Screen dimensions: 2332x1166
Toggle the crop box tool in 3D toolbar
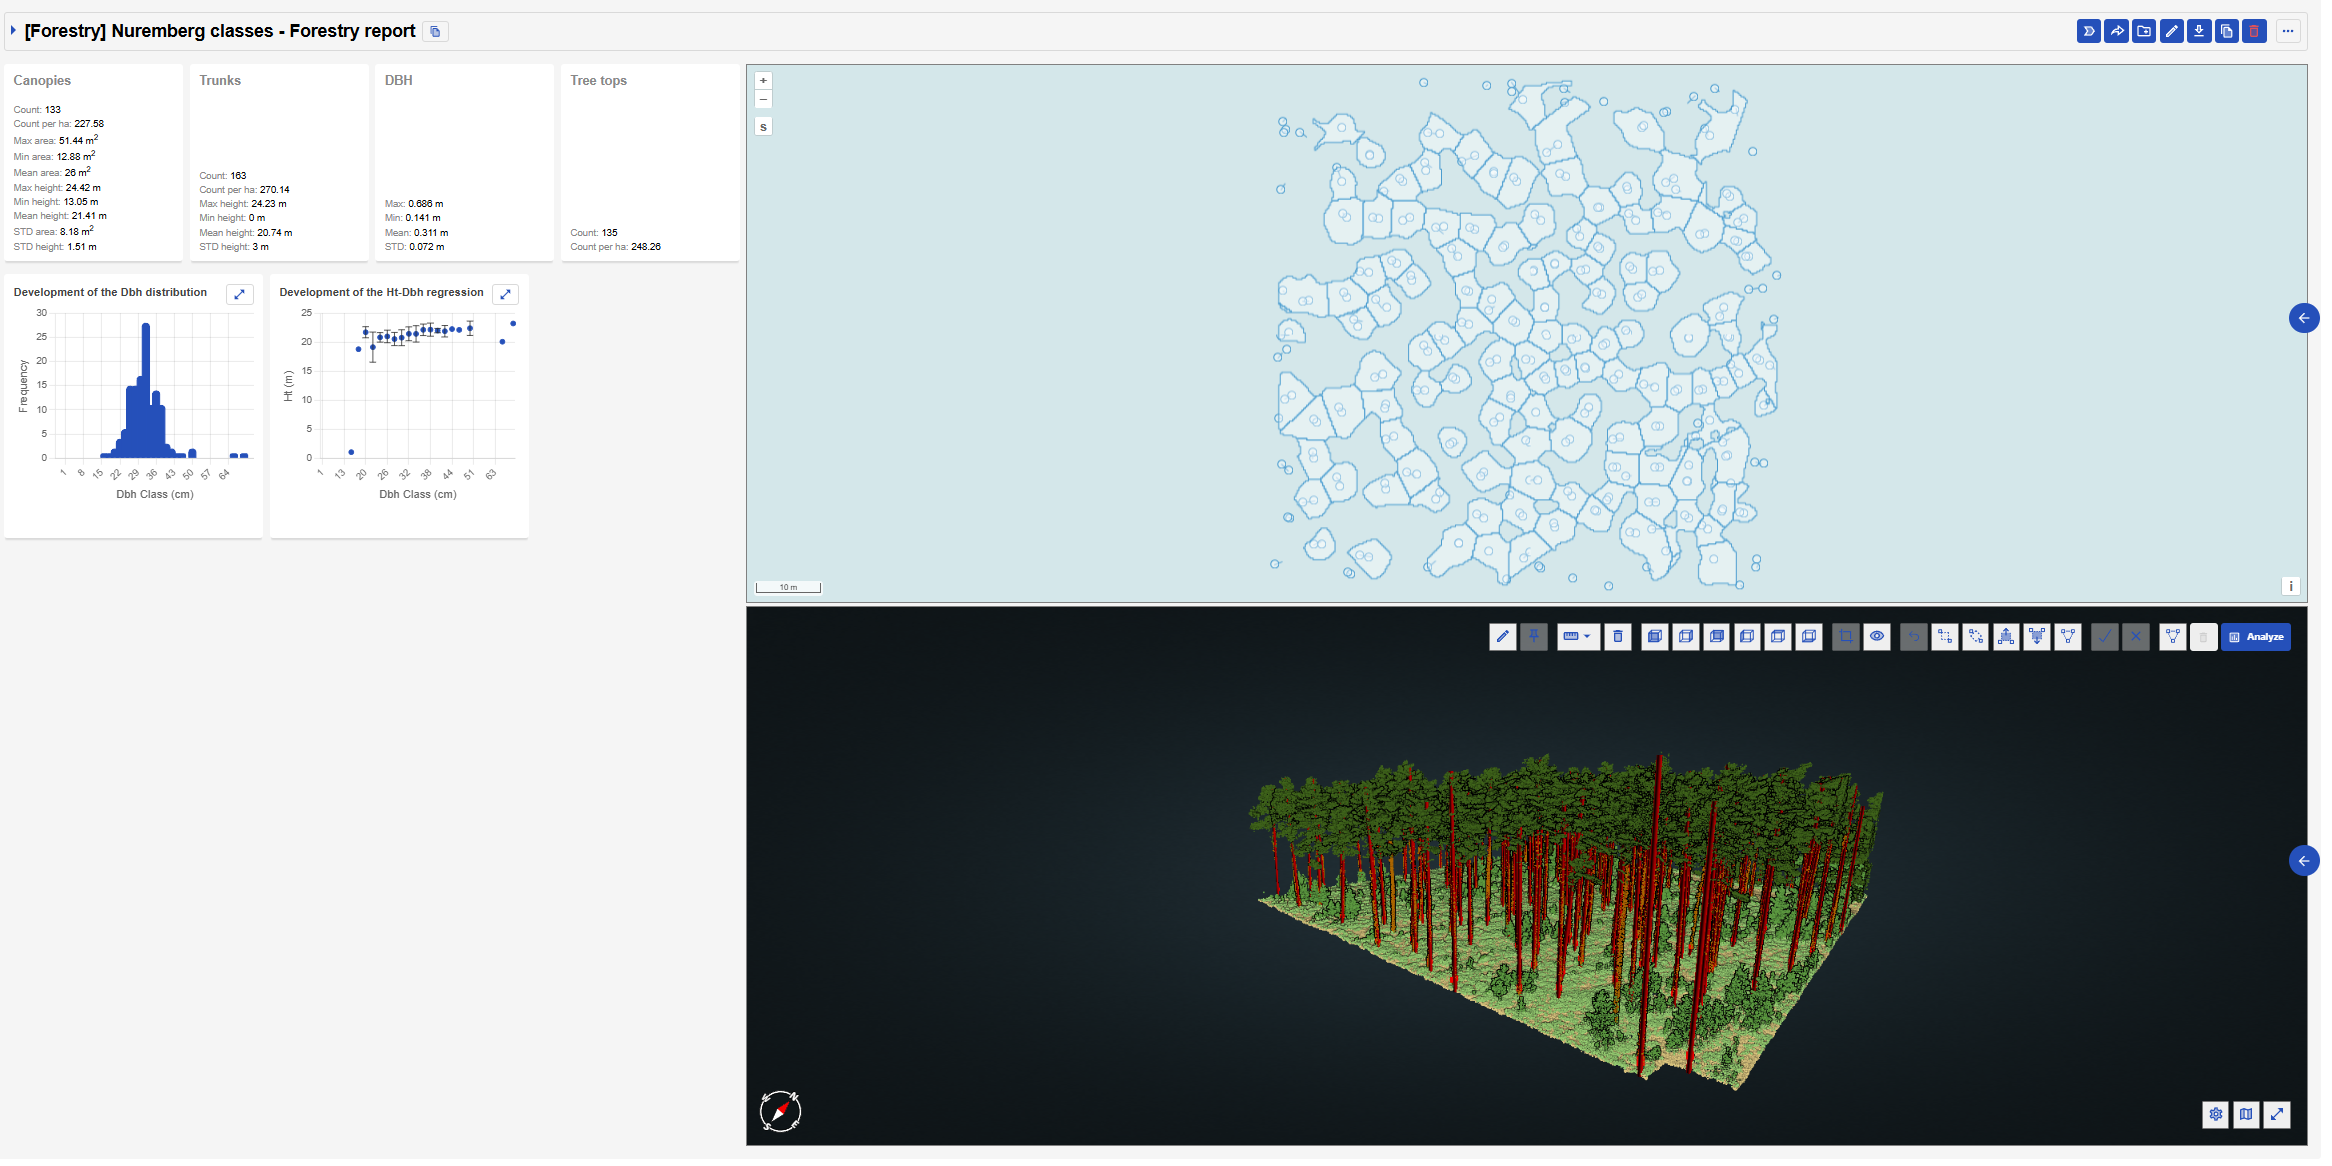(1845, 636)
